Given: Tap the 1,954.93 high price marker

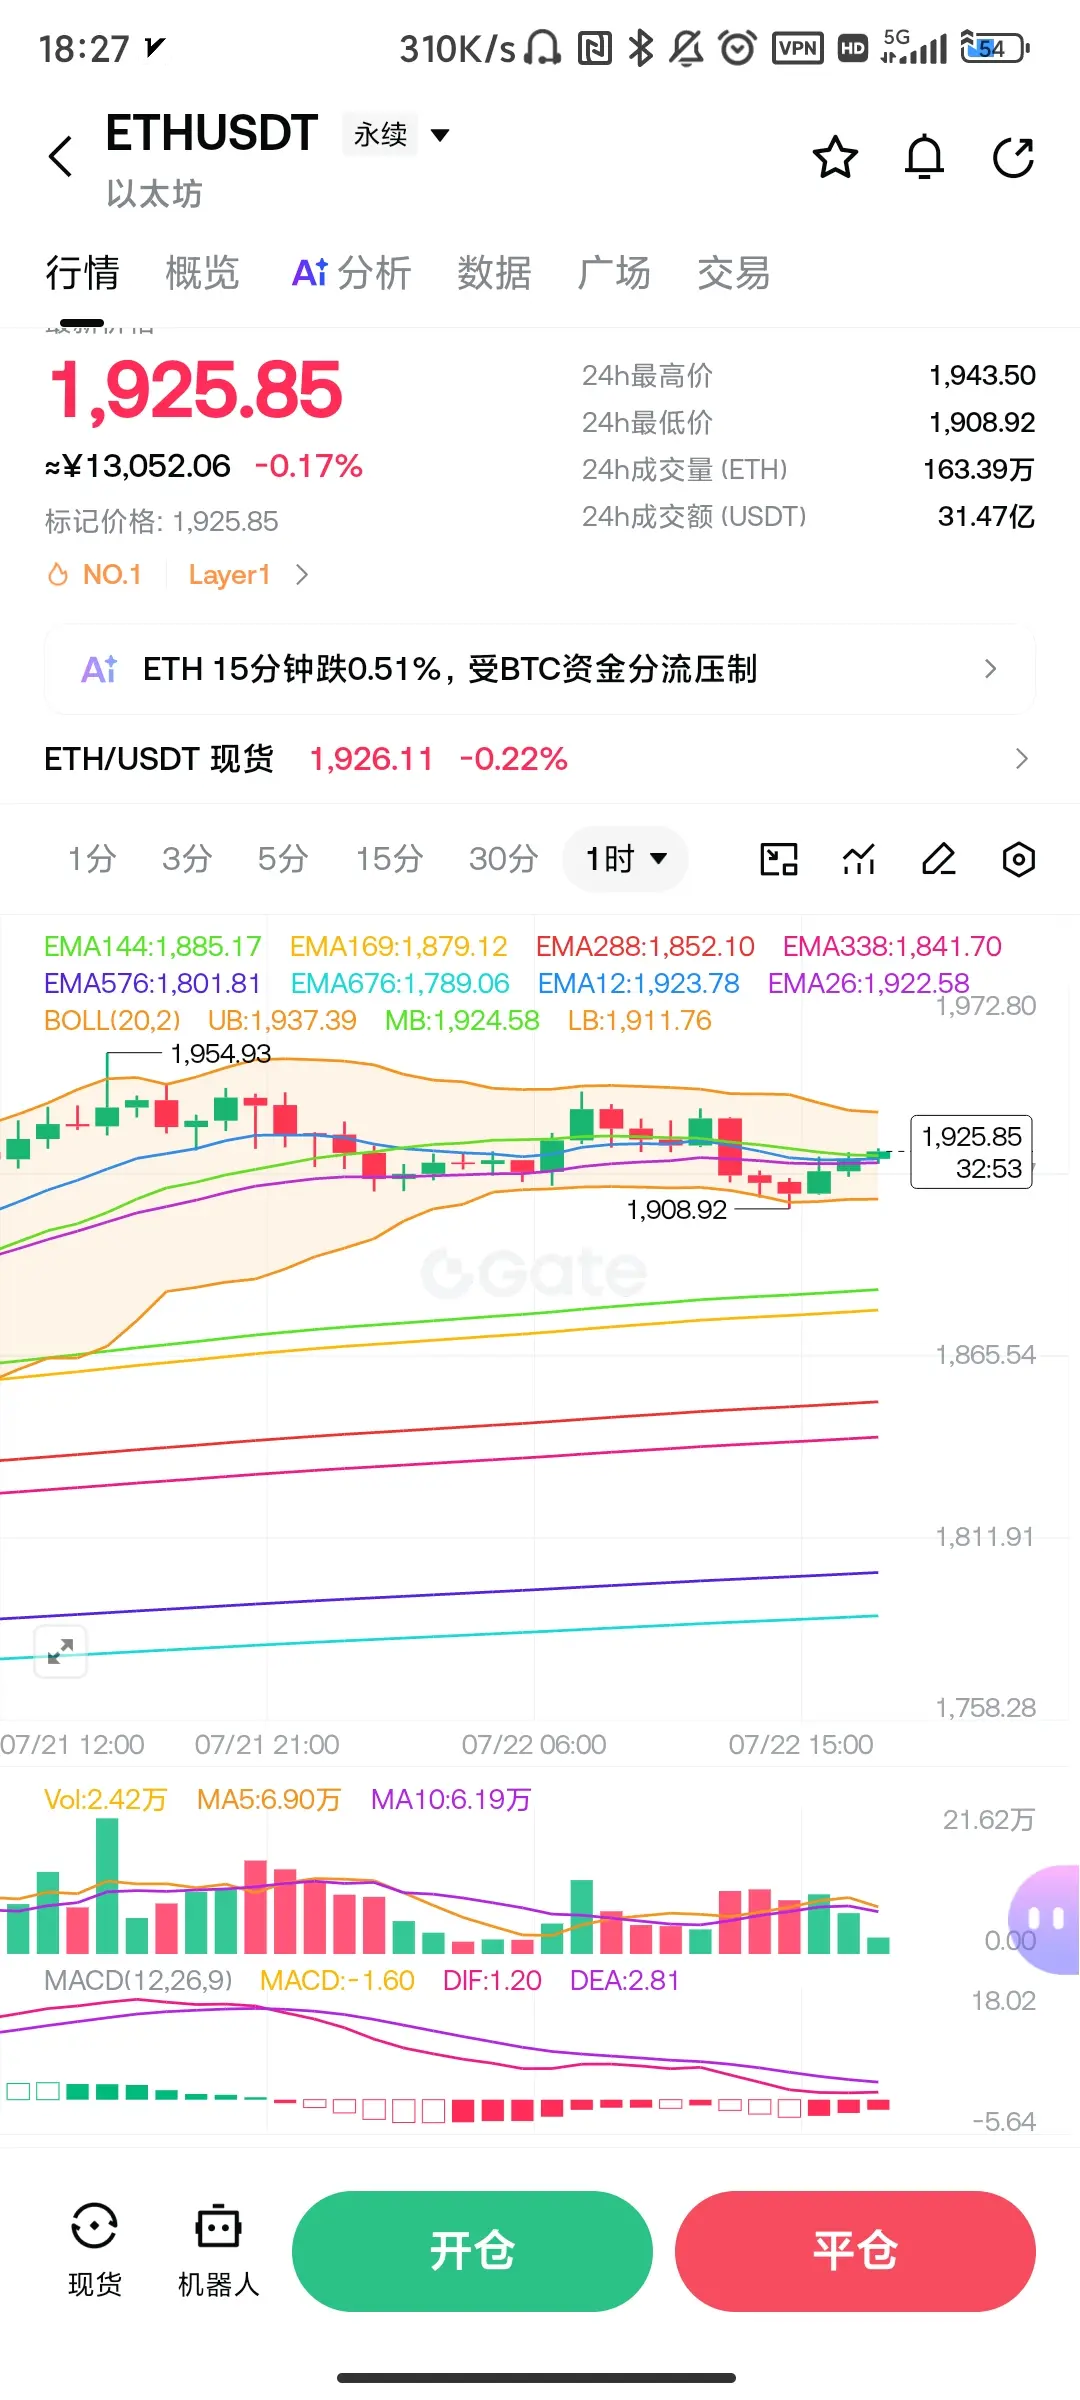Looking at the screenshot, I should pyautogui.click(x=220, y=1054).
